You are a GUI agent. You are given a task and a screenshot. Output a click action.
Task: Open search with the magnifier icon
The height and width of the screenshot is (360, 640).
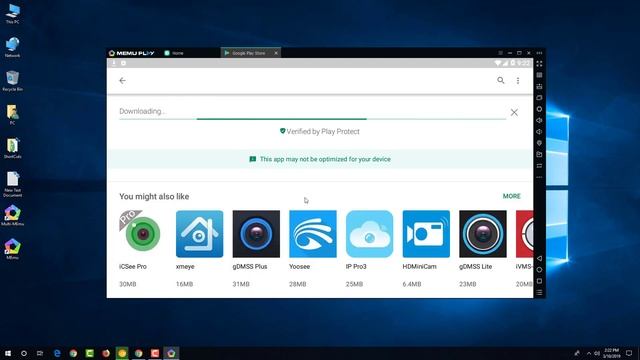(501, 80)
